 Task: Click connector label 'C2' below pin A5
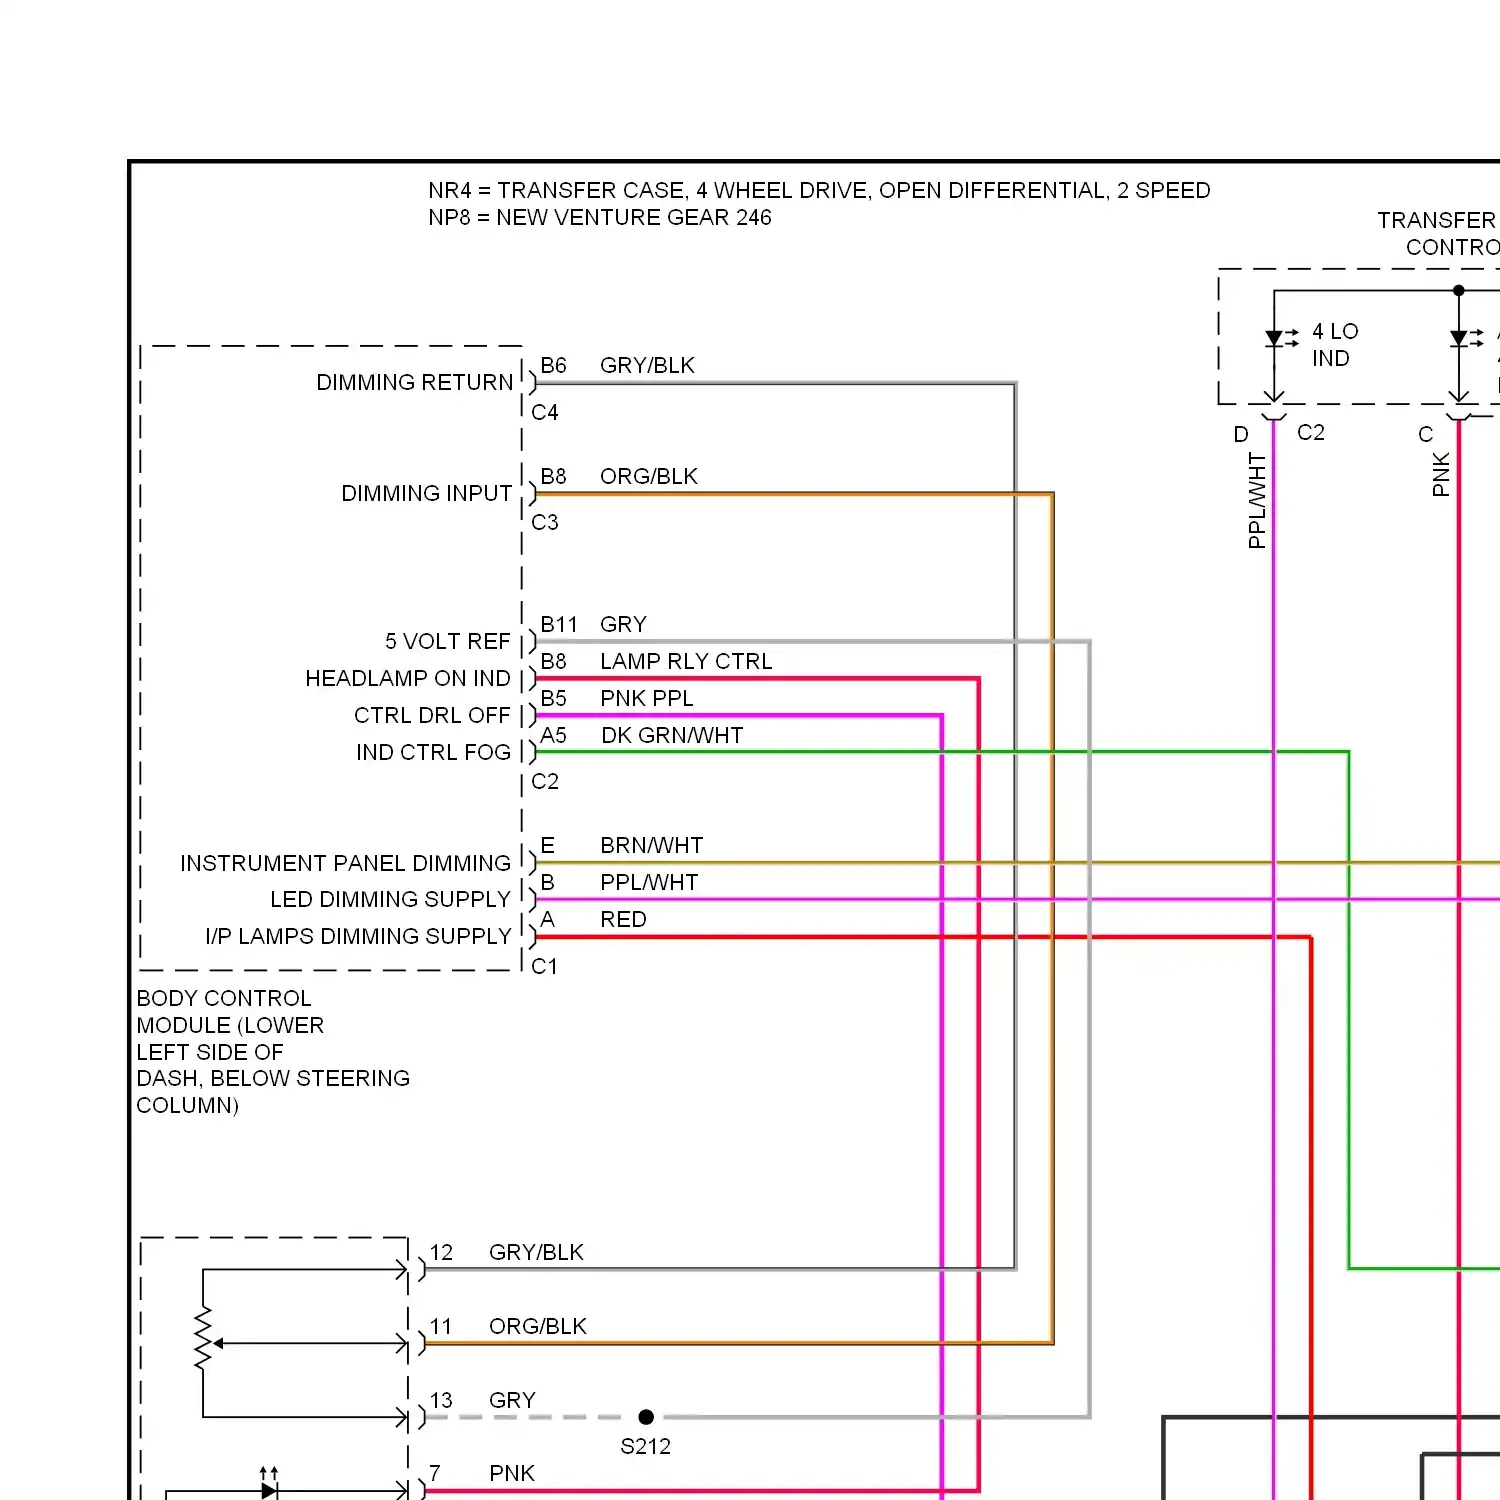pyautogui.click(x=545, y=781)
